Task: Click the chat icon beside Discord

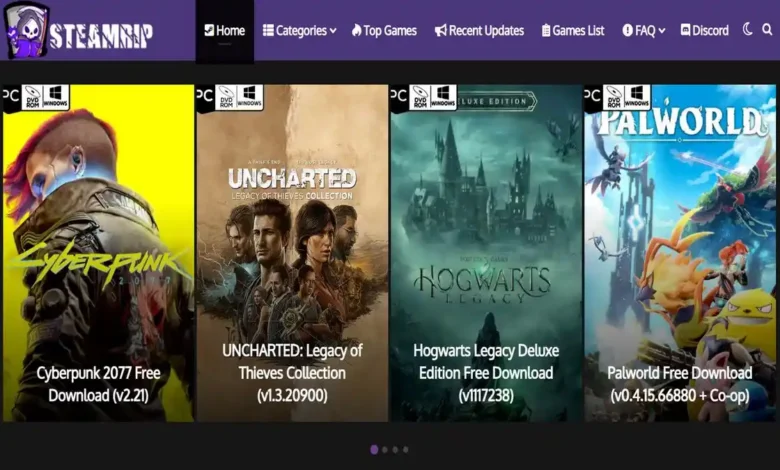Action: [685, 30]
